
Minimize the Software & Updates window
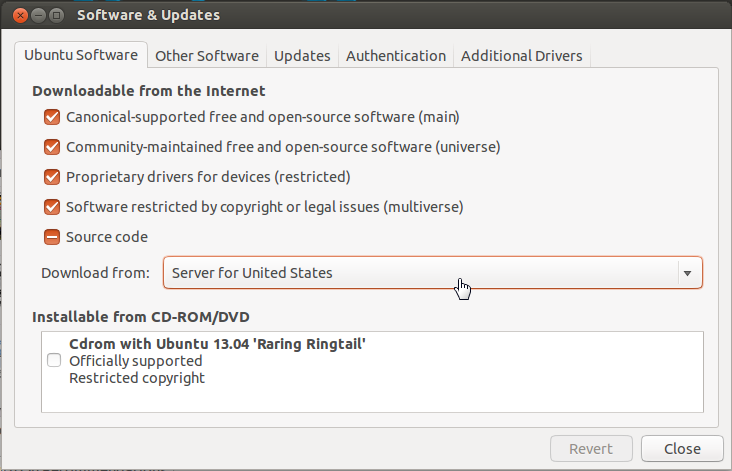(x=36, y=15)
